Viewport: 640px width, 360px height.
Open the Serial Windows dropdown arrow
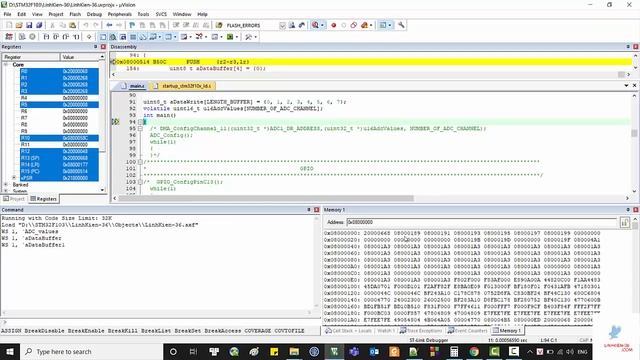click(191, 37)
